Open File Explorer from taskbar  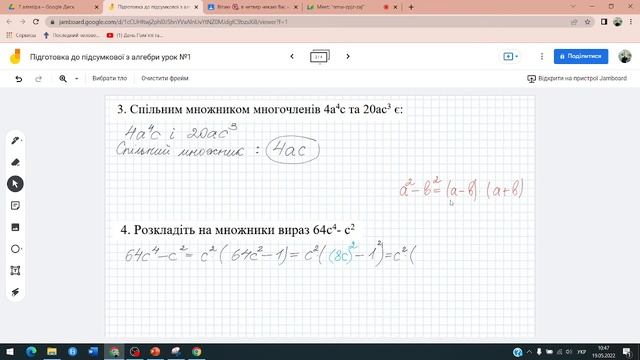click(x=52, y=351)
